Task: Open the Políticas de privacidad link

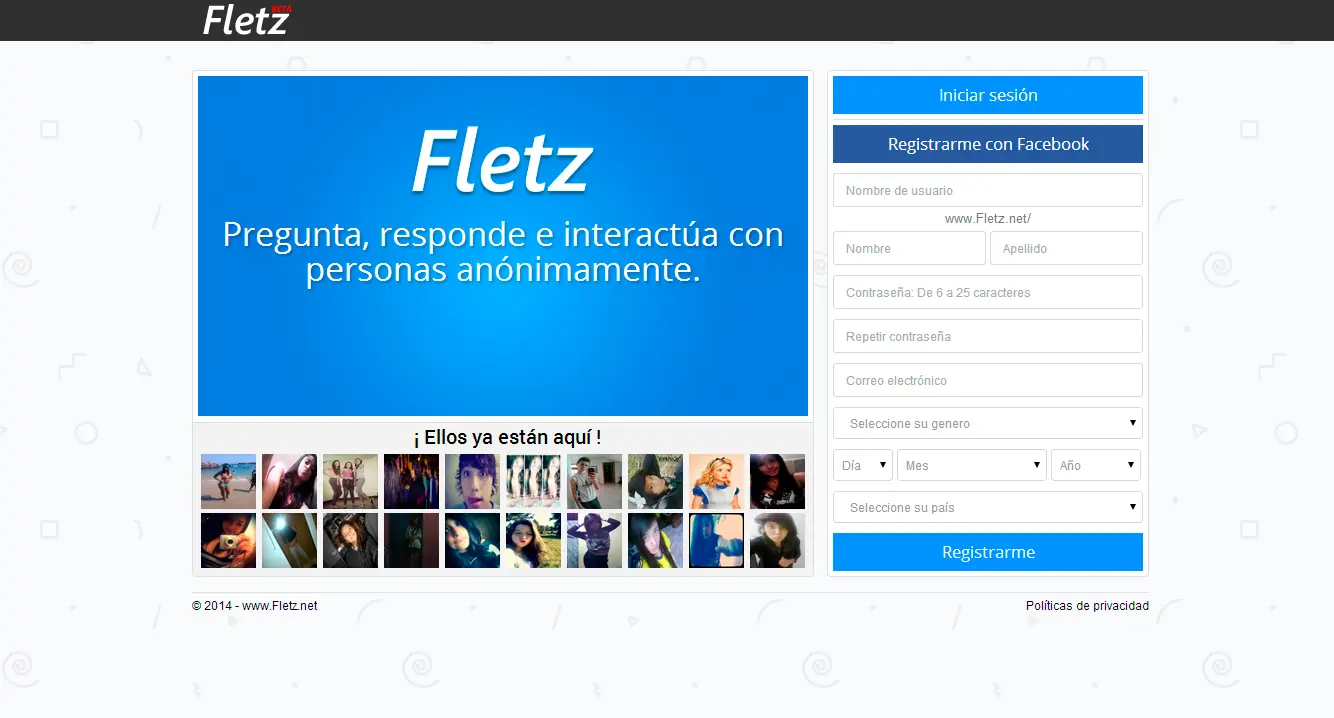Action: pyautogui.click(x=1087, y=606)
